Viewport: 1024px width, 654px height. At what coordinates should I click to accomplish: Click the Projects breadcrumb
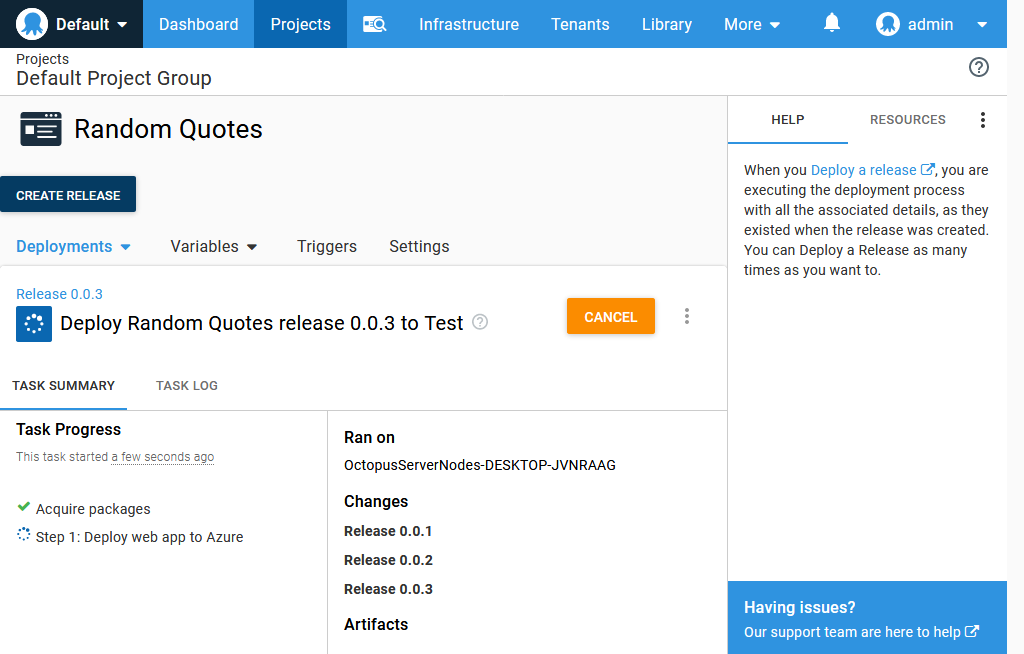coord(42,59)
